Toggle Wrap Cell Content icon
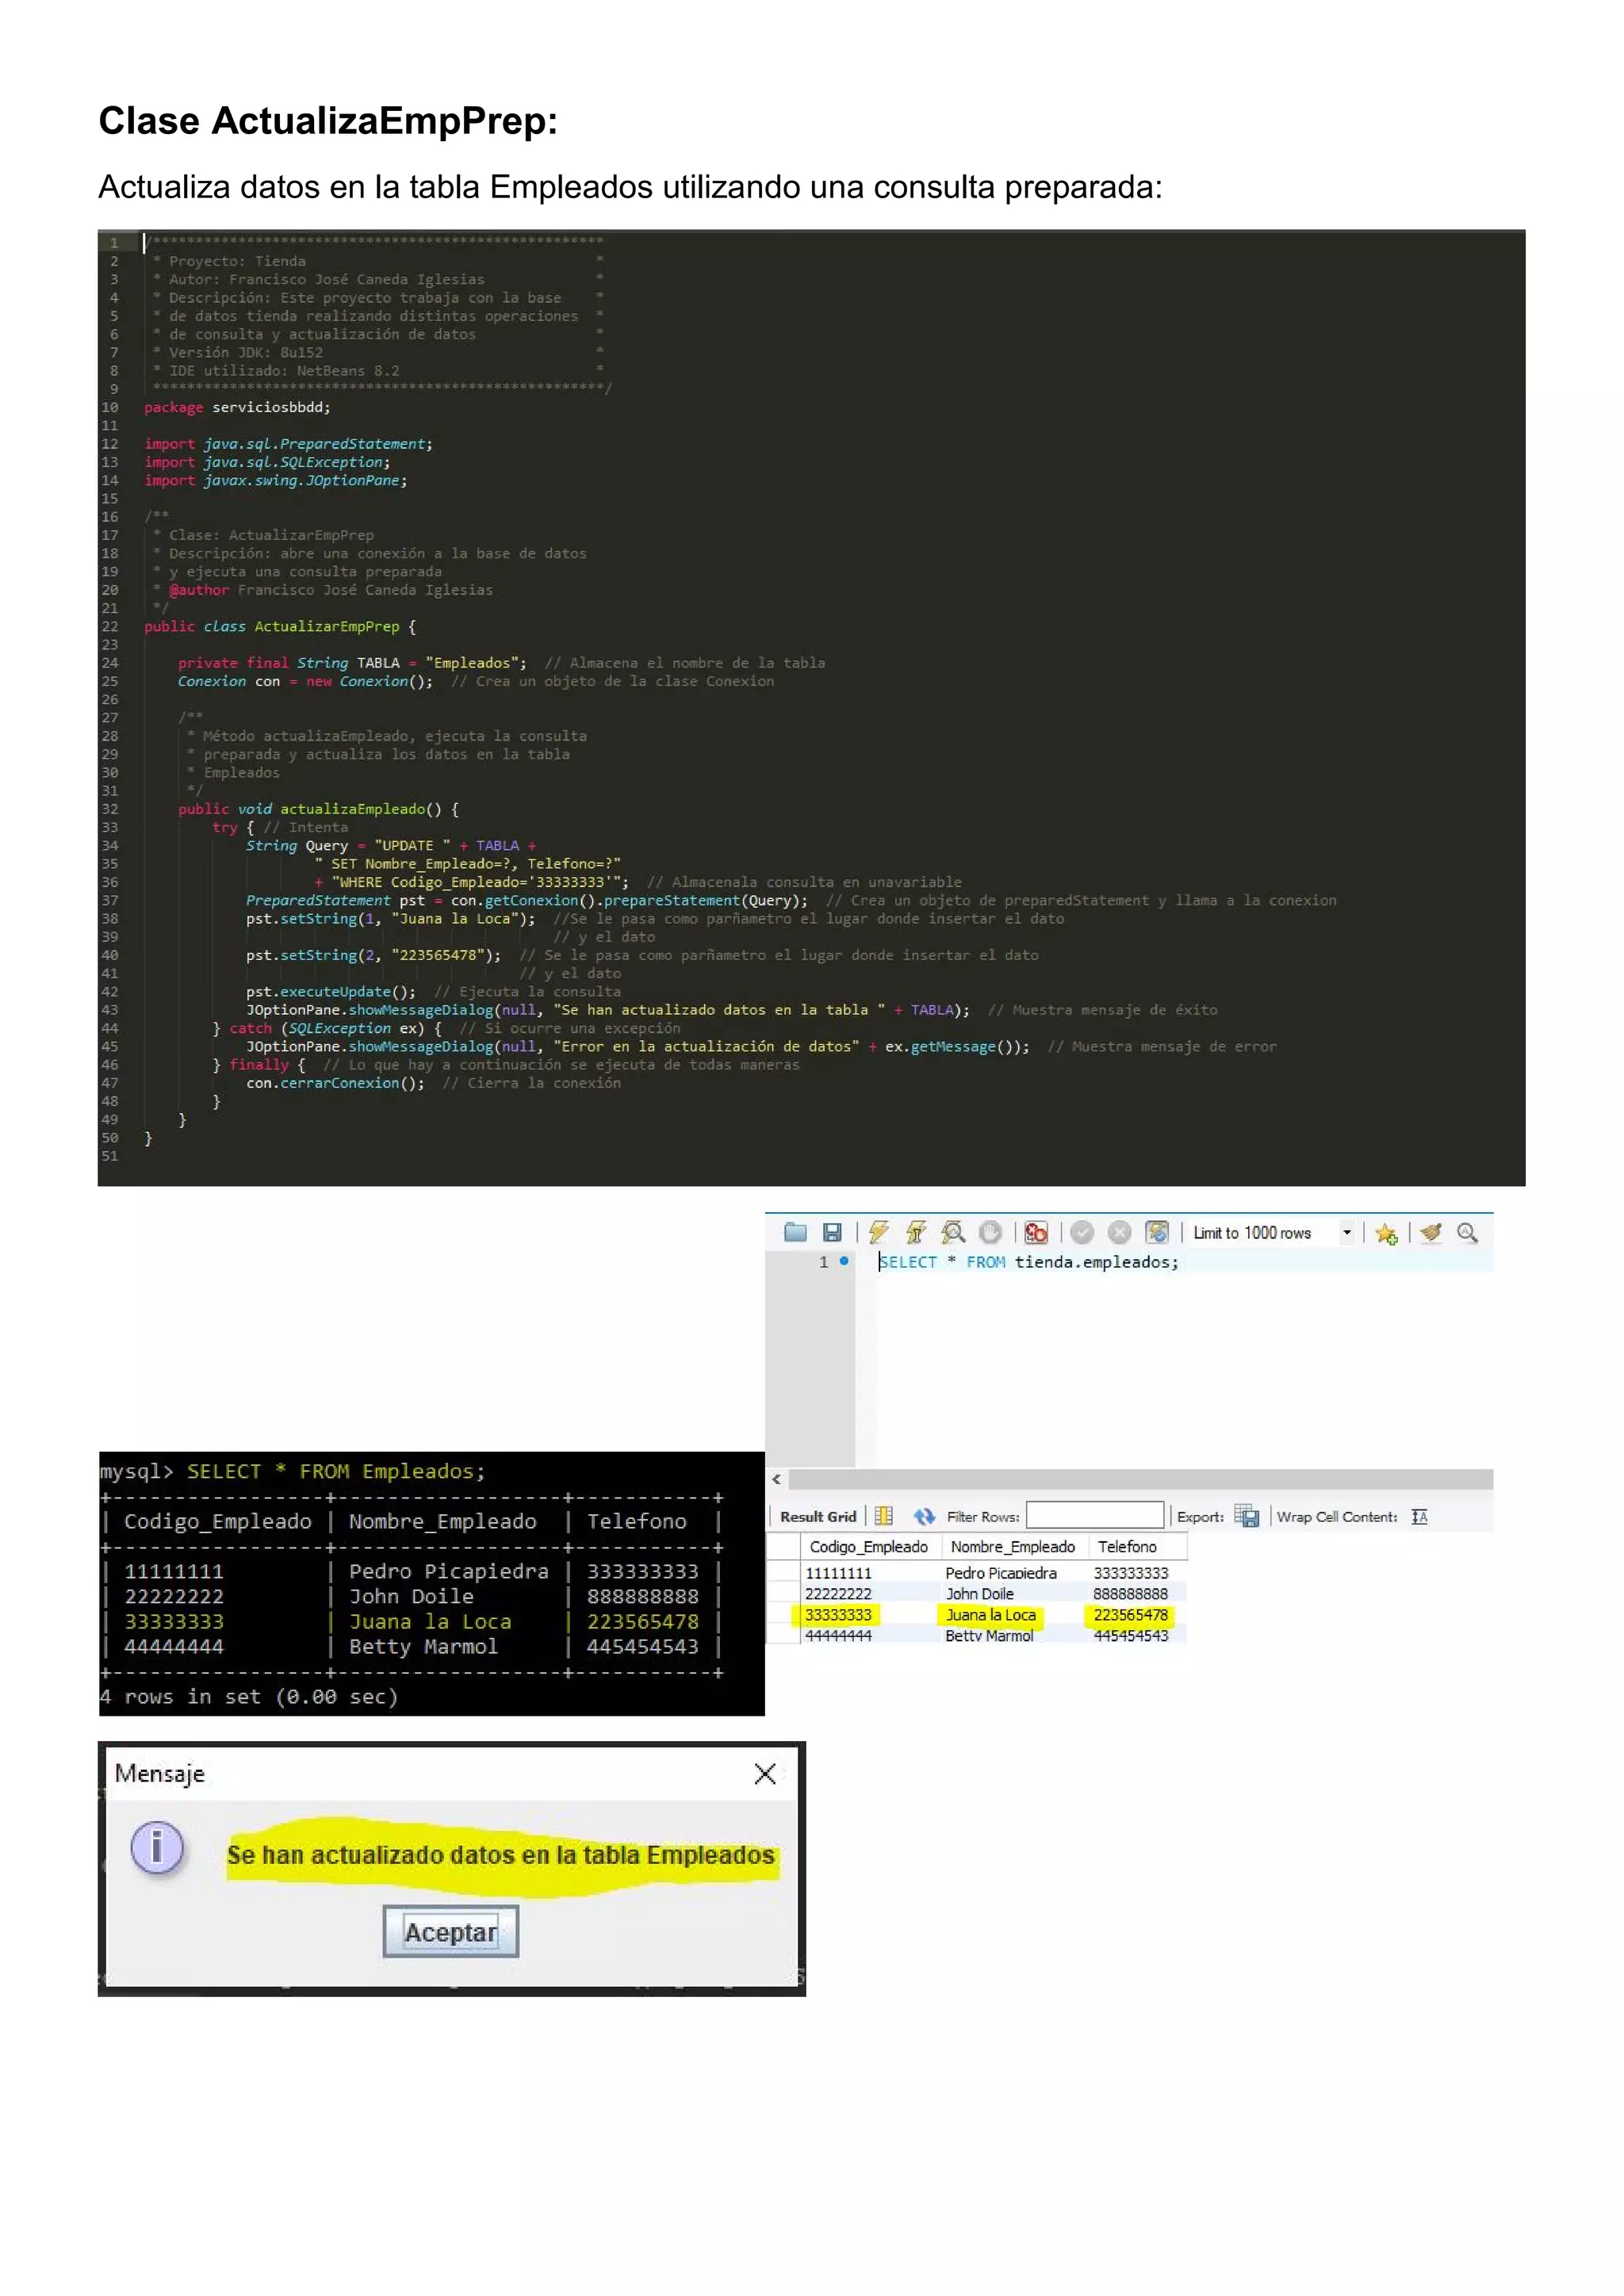 [1419, 1516]
